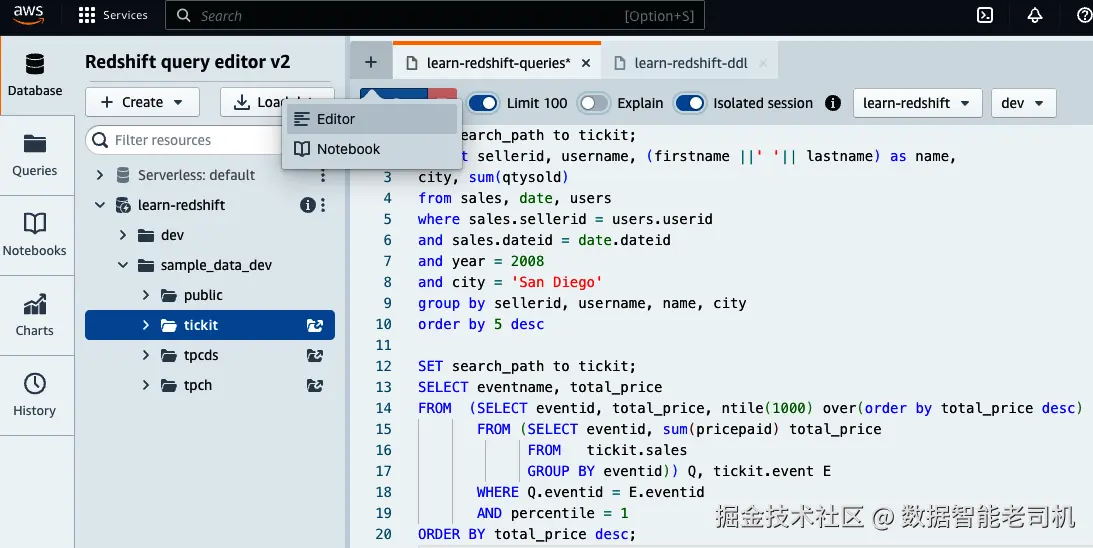Open the Database sidebar view
Screen dimensions: 1093x548
35,75
